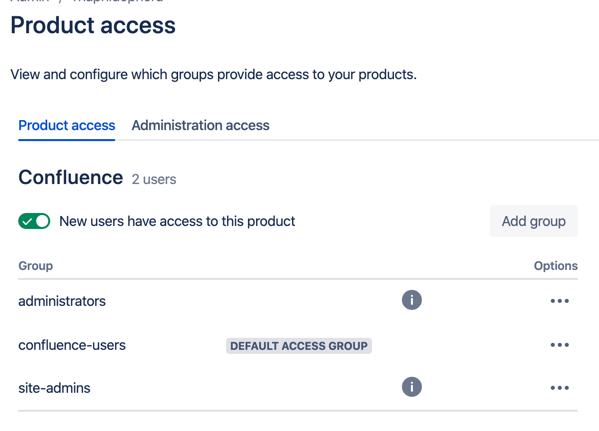Screen dimensions: 599x431
Task: Click the 2 users count label
Action: tap(154, 179)
